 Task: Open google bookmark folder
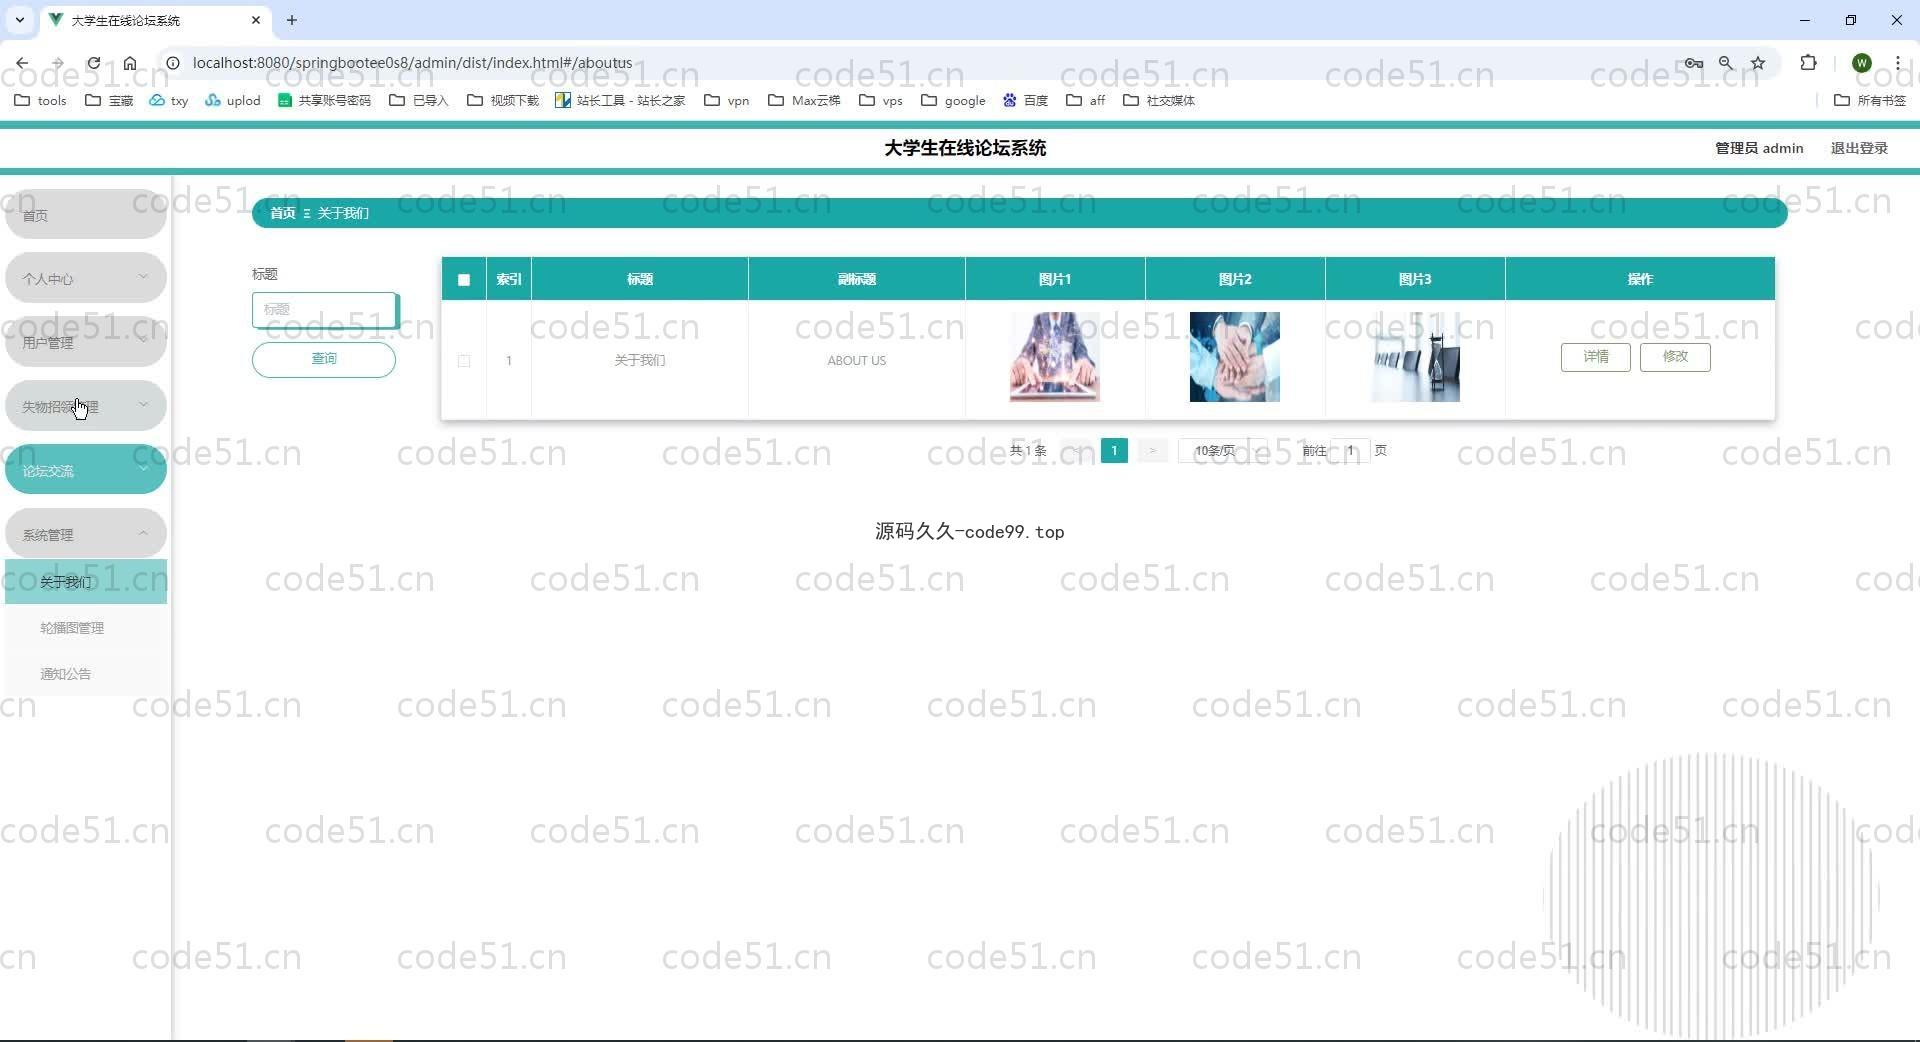pos(953,100)
